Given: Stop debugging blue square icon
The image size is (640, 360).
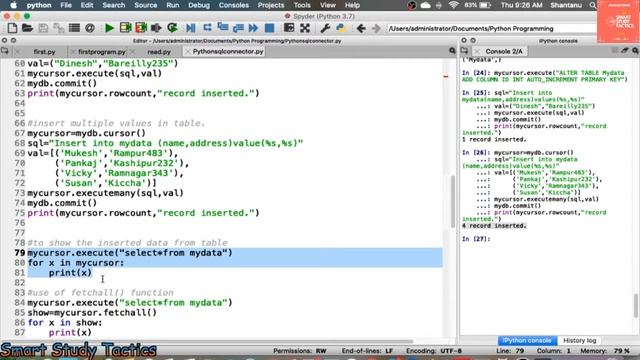Looking at the screenshot, I should (269, 28).
